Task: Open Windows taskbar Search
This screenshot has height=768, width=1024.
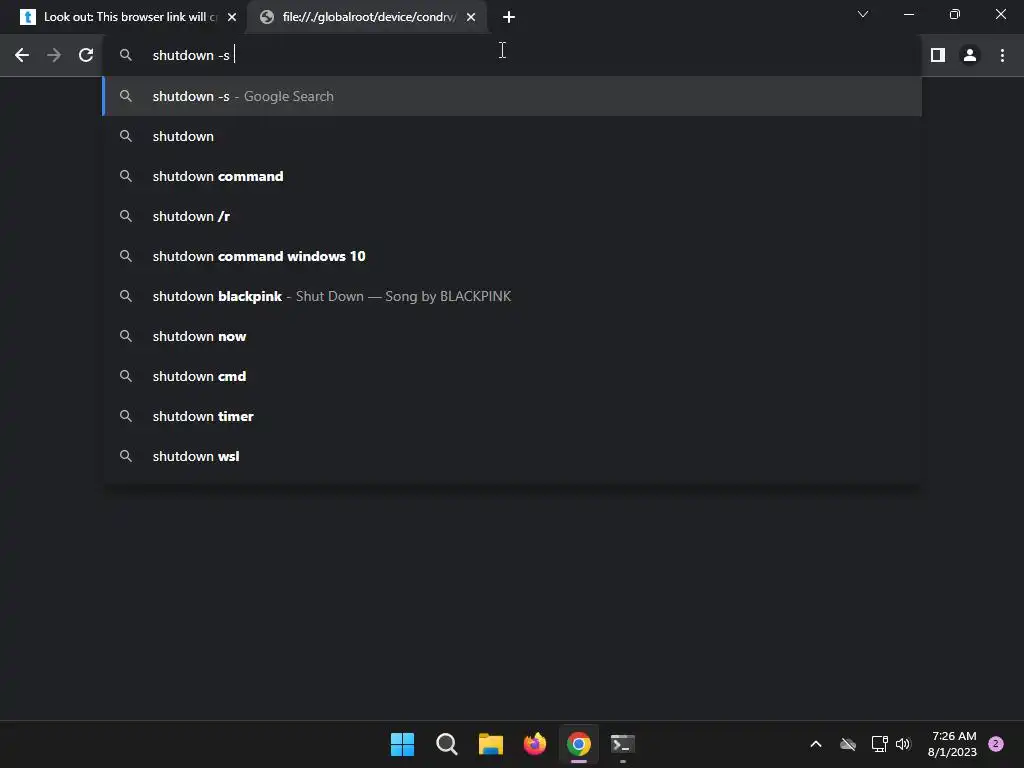Action: click(447, 744)
